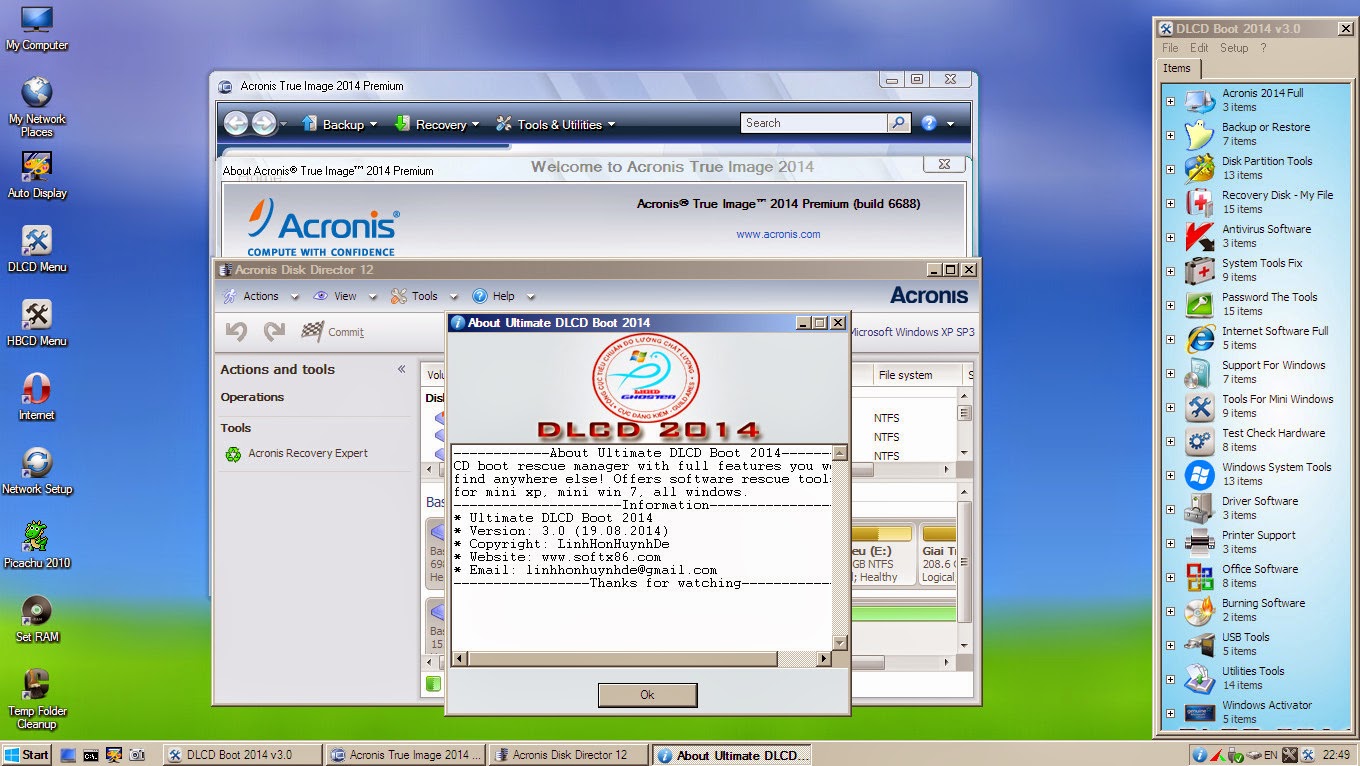Click the Antivirus Software Kaspersky icon
The height and width of the screenshot is (766, 1360).
1199,236
